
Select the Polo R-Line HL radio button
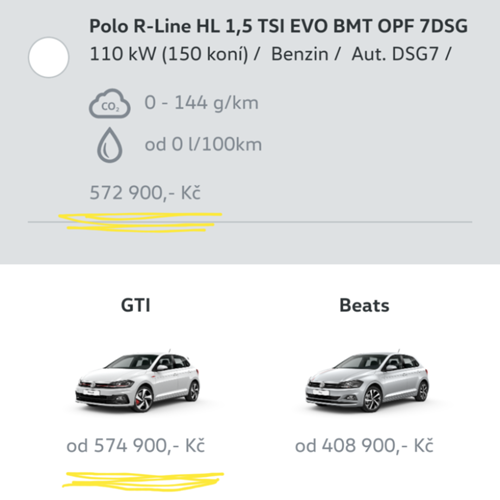click(49, 57)
